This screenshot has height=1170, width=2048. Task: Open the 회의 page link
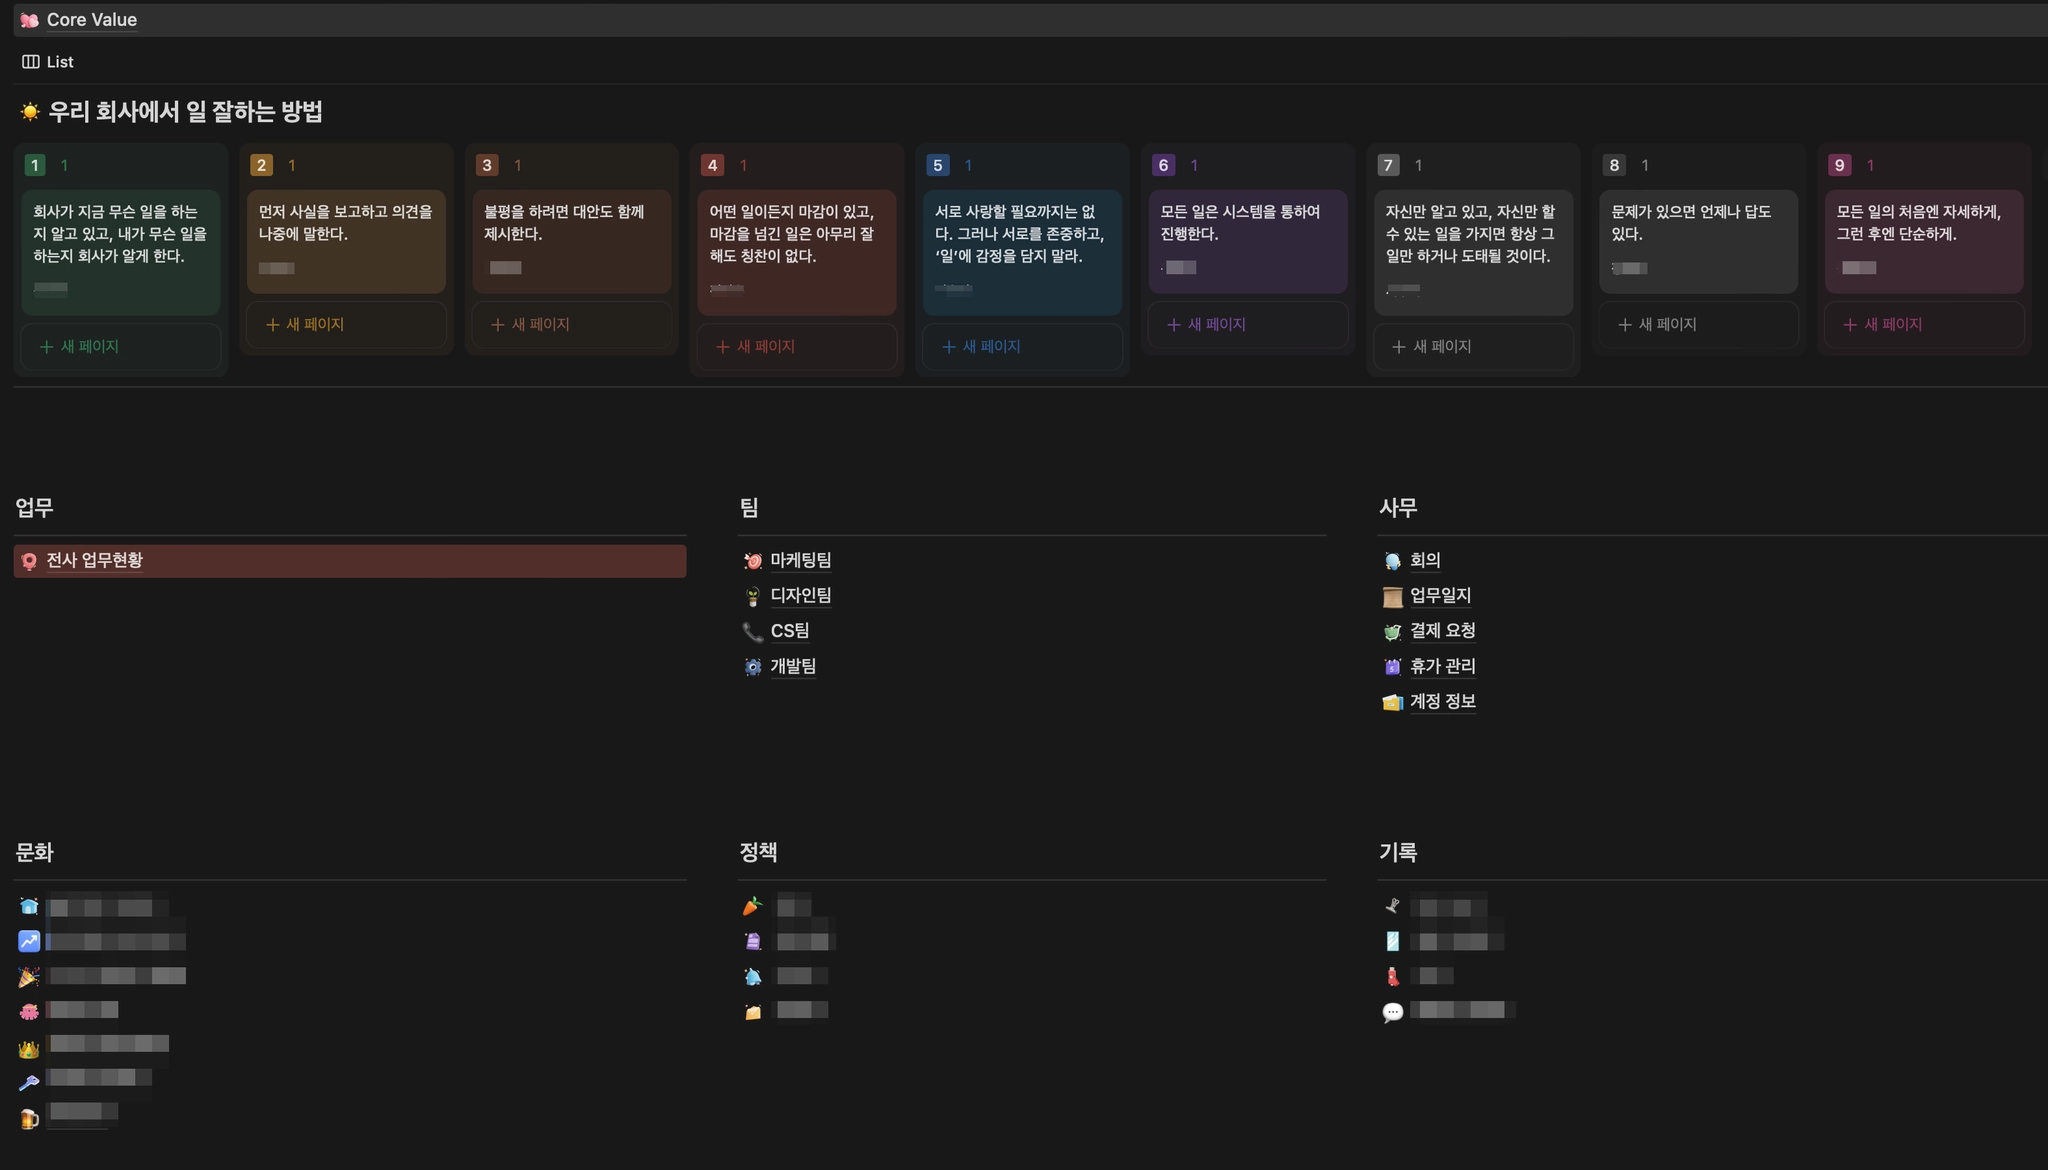(x=1425, y=560)
